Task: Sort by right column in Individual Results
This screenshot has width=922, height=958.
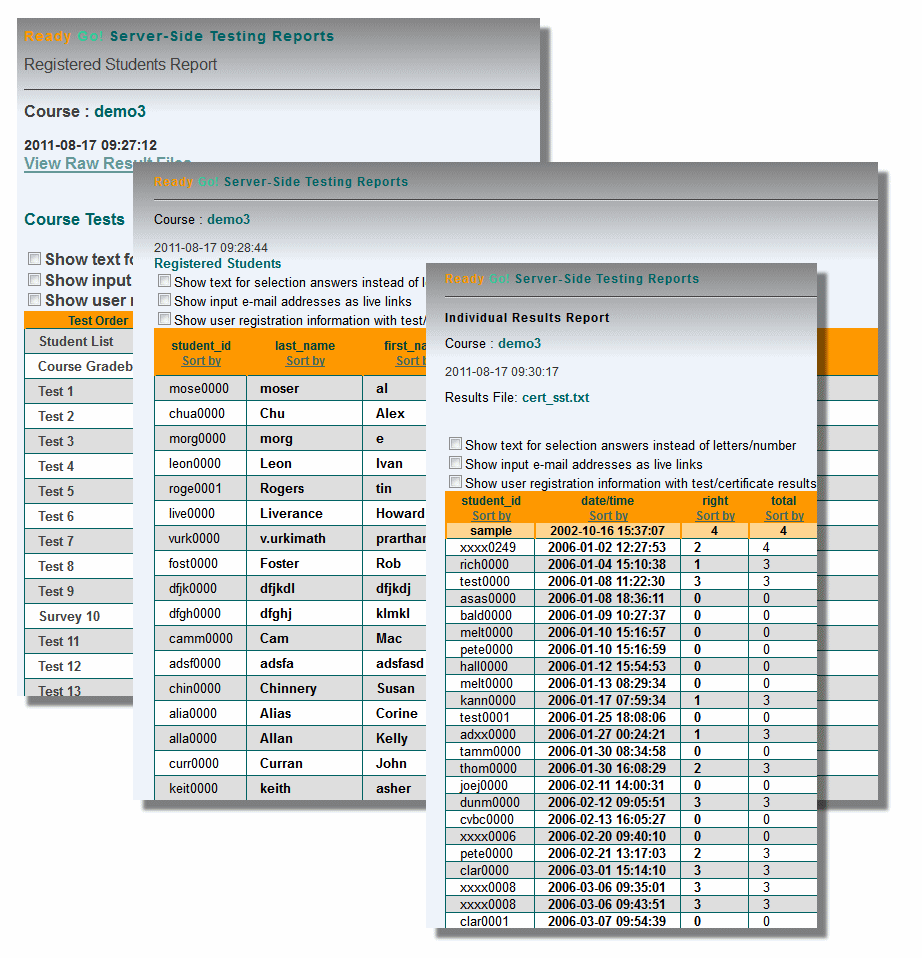Action: tap(715, 516)
